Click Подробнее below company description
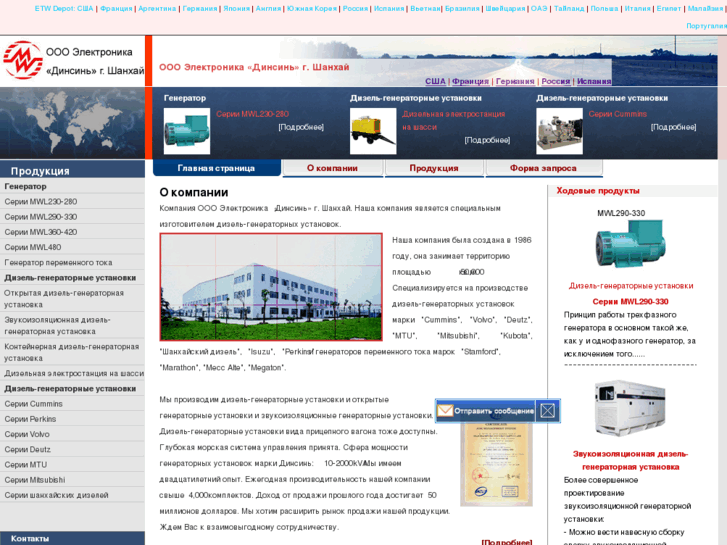 point(507,542)
